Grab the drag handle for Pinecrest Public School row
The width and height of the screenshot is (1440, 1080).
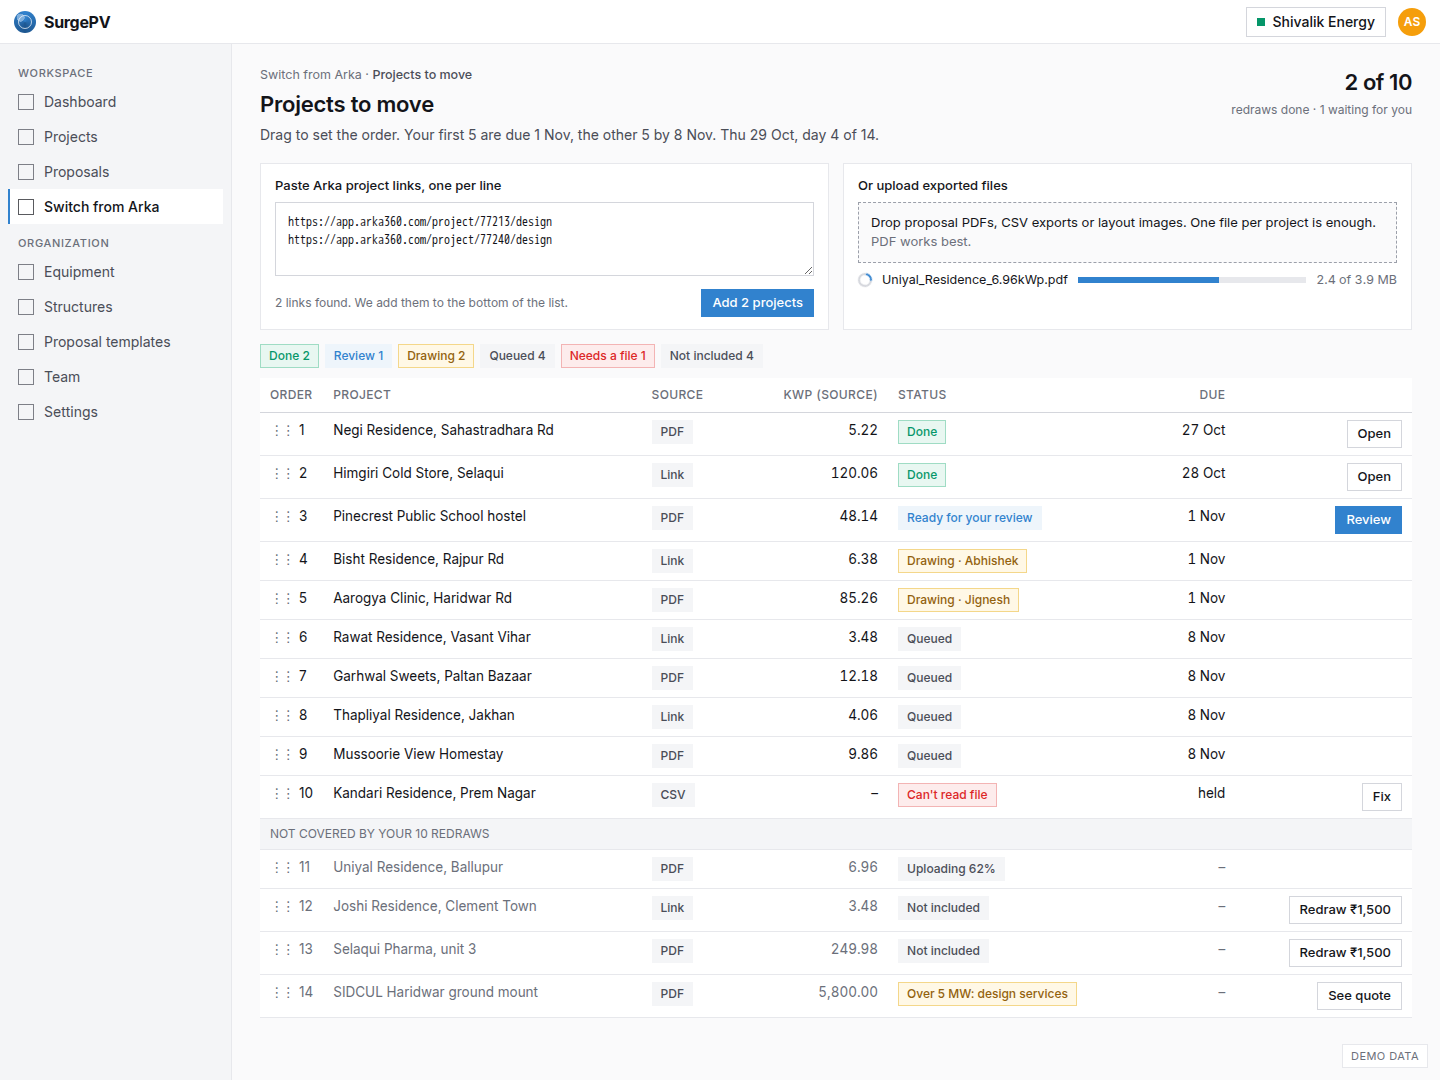[282, 516]
